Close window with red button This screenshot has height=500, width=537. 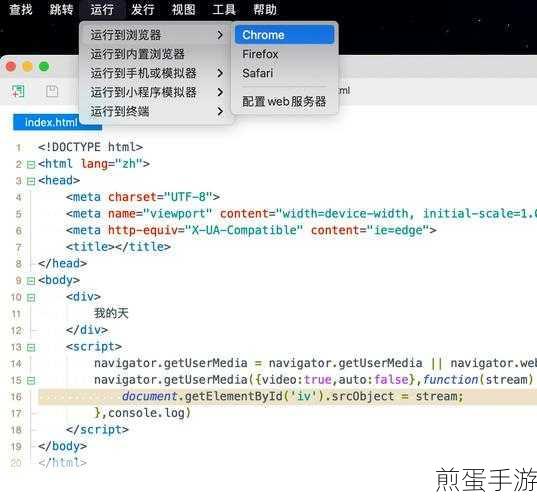(x=11, y=66)
